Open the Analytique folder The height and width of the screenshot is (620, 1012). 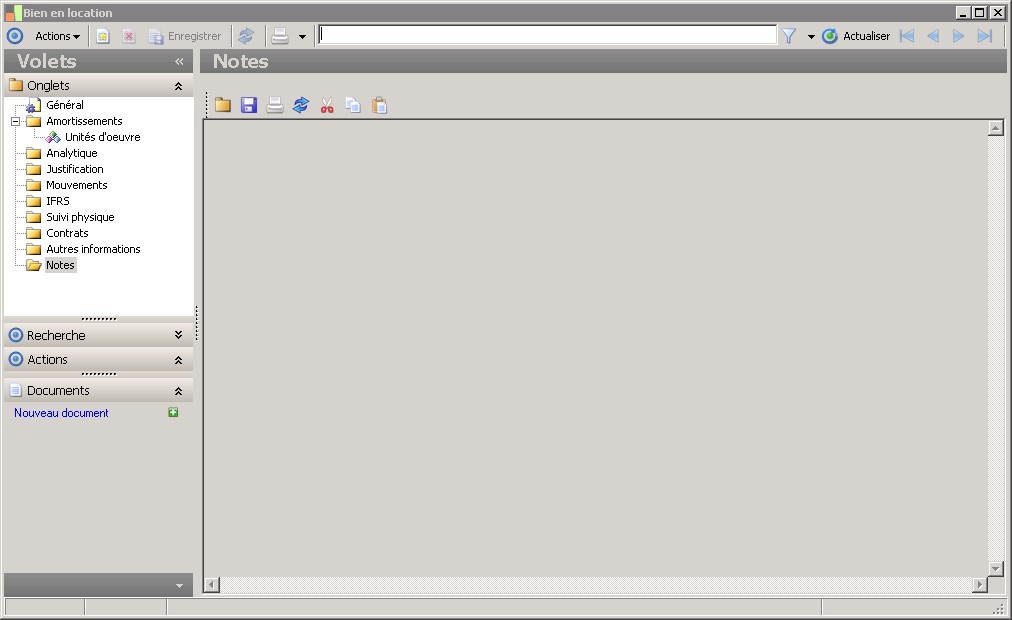pyautogui.click(x=72, y=153)
